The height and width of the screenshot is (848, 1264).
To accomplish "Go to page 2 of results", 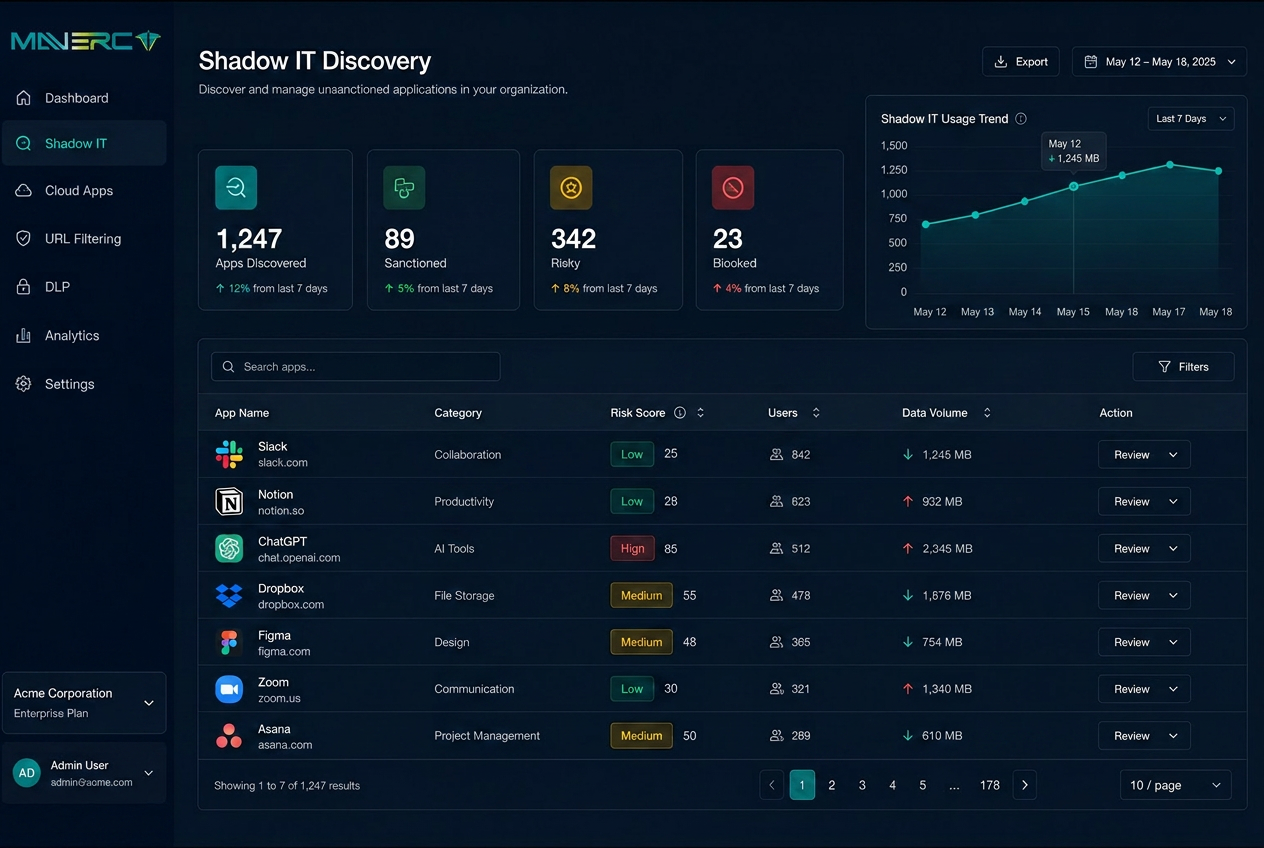I will click(832, 785).
